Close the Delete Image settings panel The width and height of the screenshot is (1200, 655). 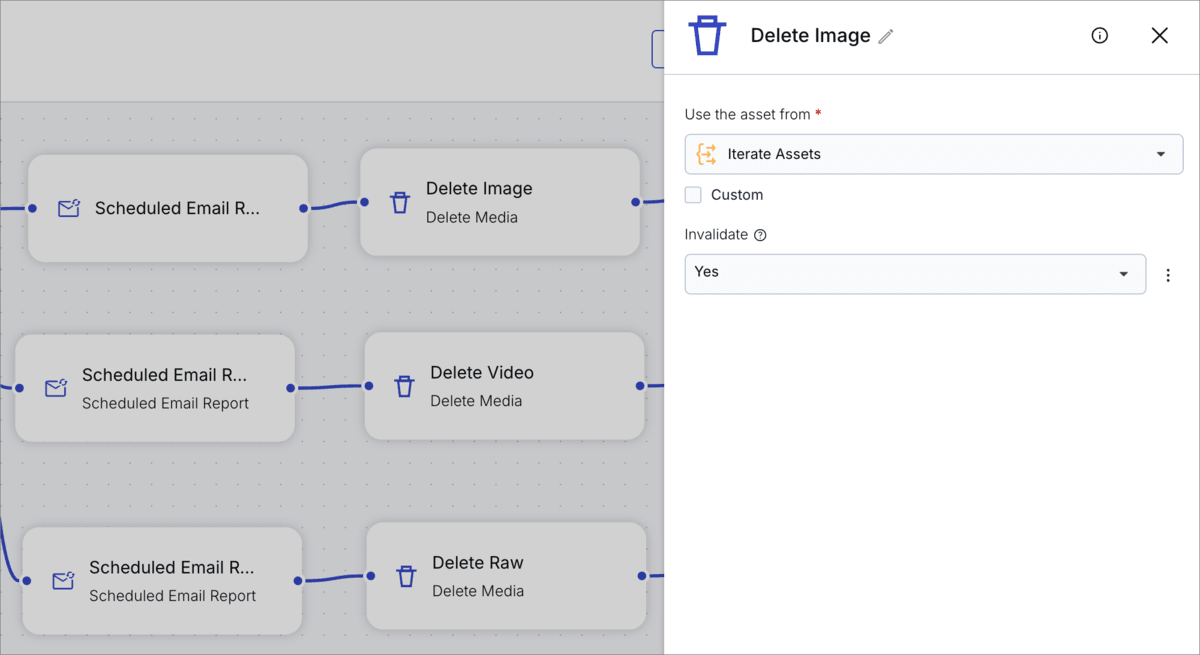[x=1159, y=35]
